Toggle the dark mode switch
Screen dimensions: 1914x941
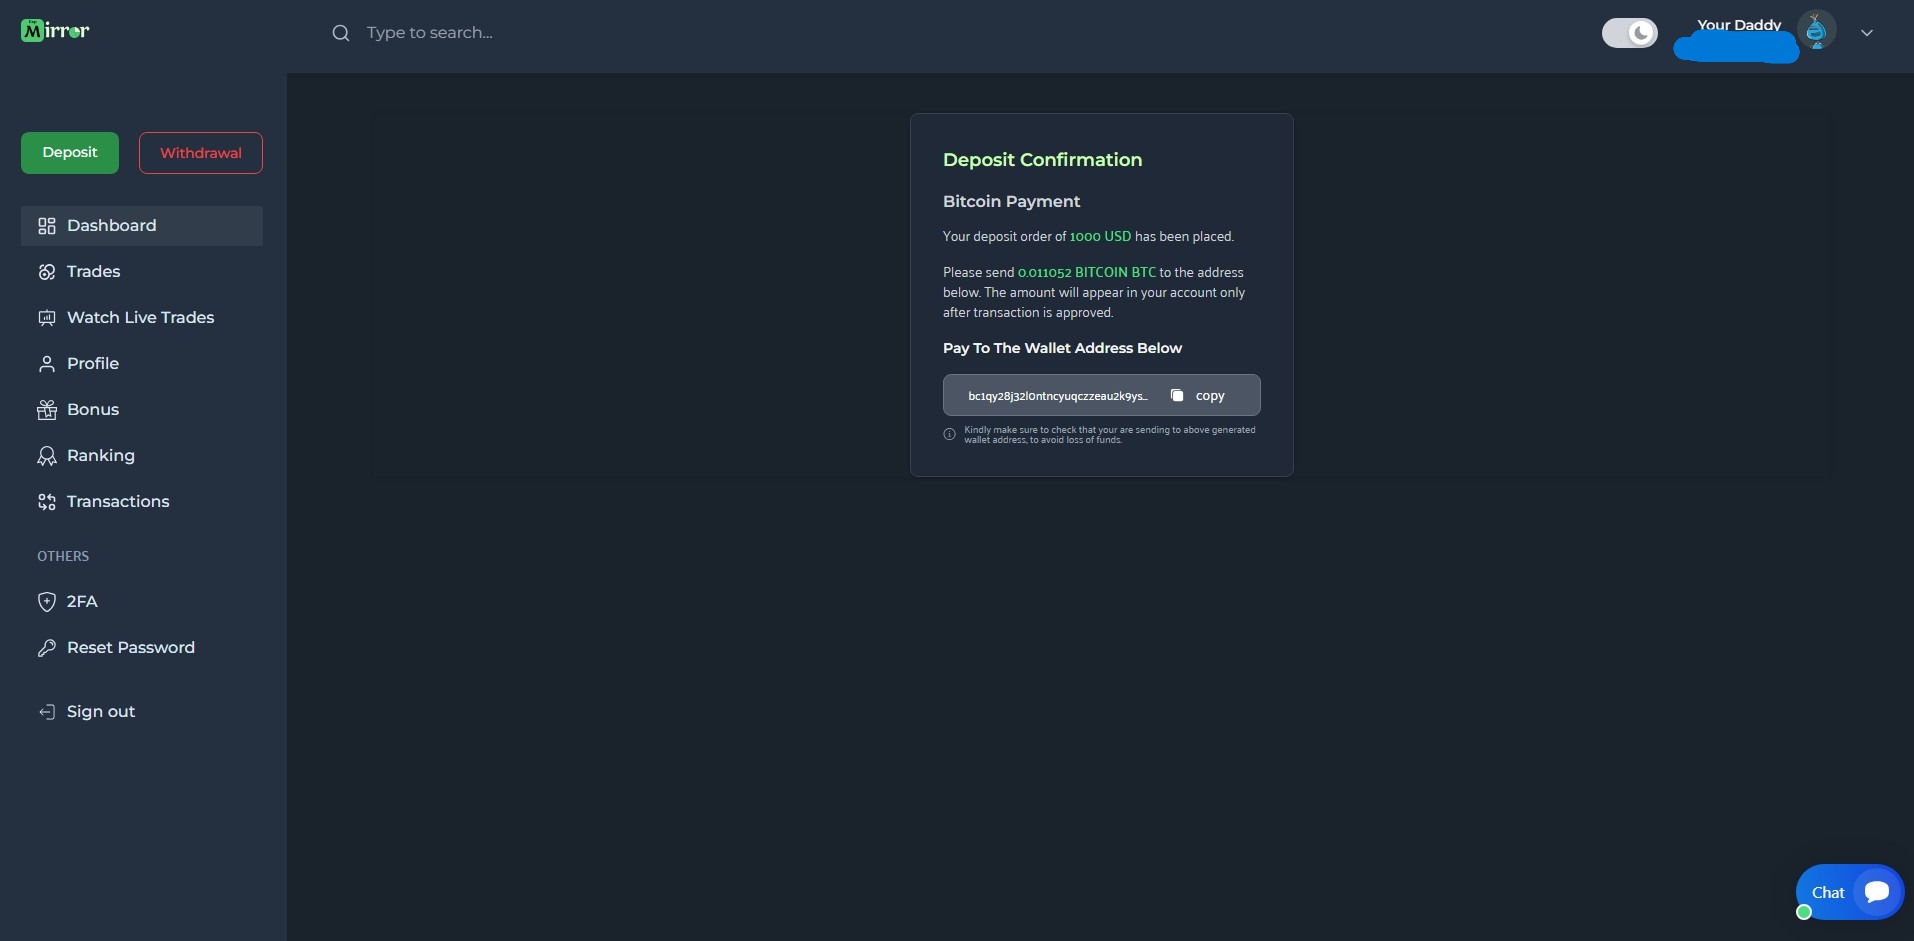pos(1629,33)
